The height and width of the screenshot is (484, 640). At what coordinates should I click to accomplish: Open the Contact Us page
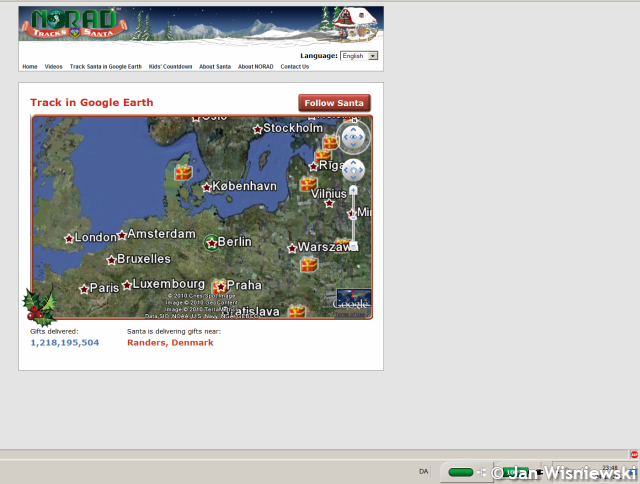click(x=295, y=67)
